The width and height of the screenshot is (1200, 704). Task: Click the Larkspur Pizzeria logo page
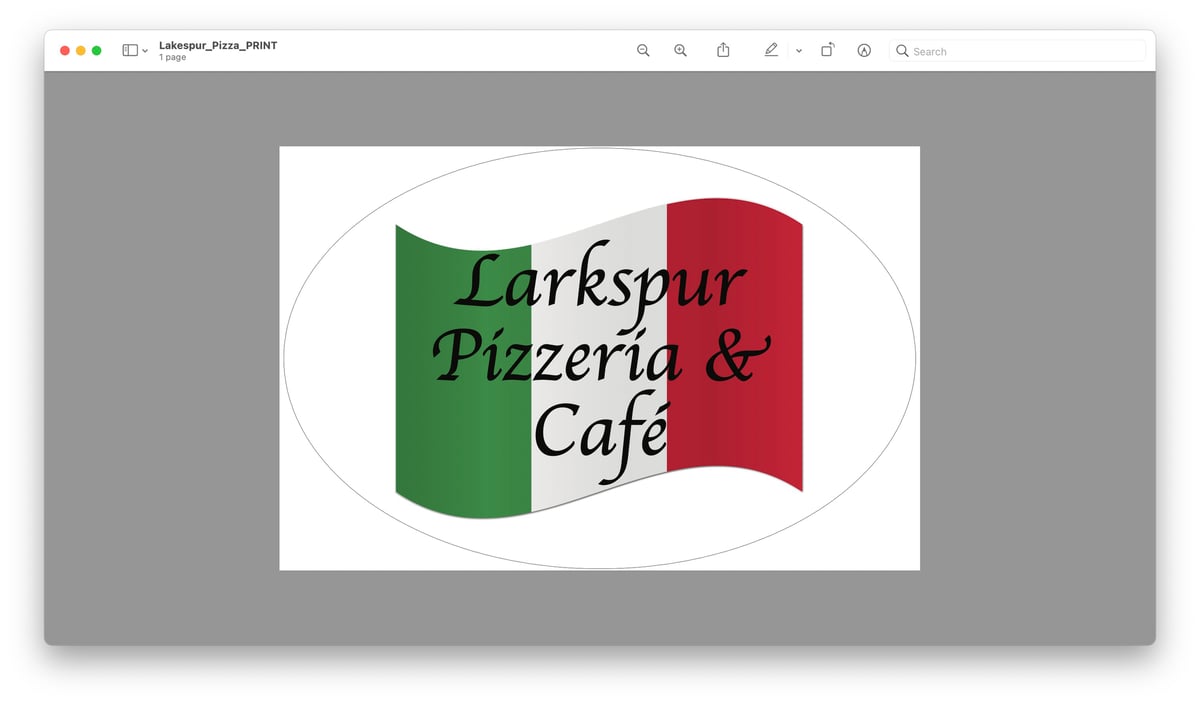pyautogui.click(x=599, y=358)
